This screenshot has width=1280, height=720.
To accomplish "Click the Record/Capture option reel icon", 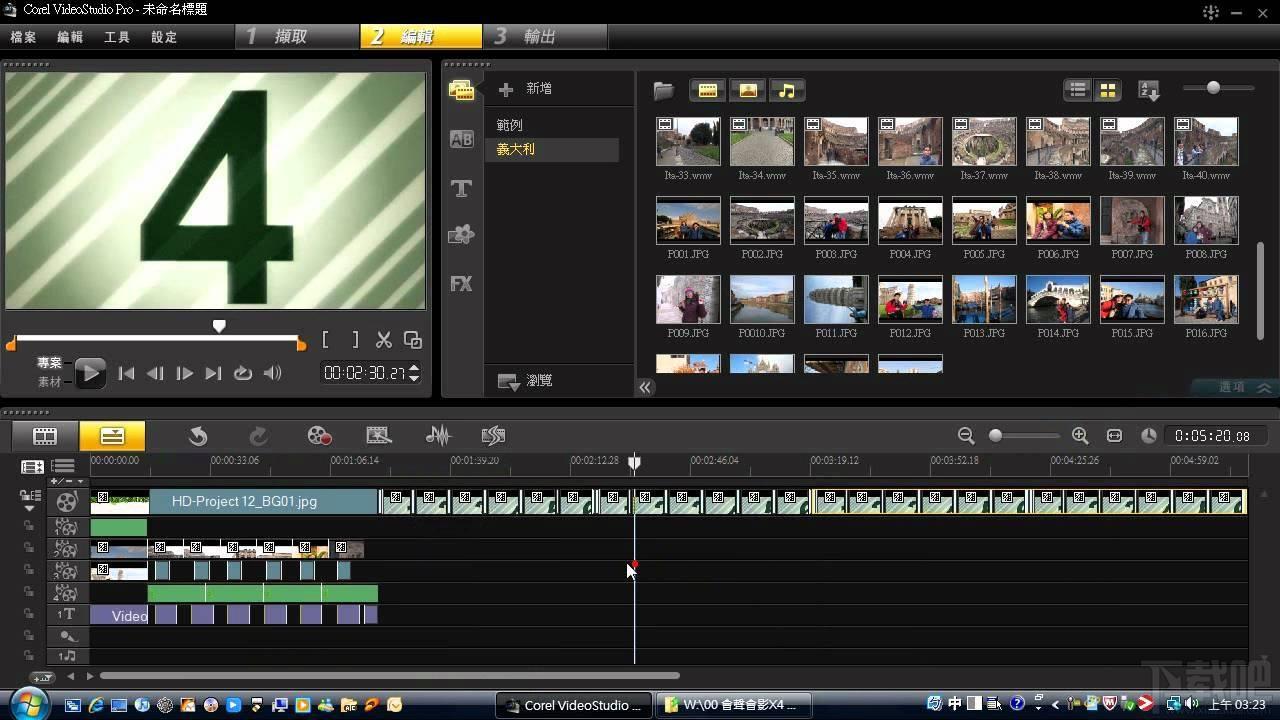I will click(x=319, y=435).
